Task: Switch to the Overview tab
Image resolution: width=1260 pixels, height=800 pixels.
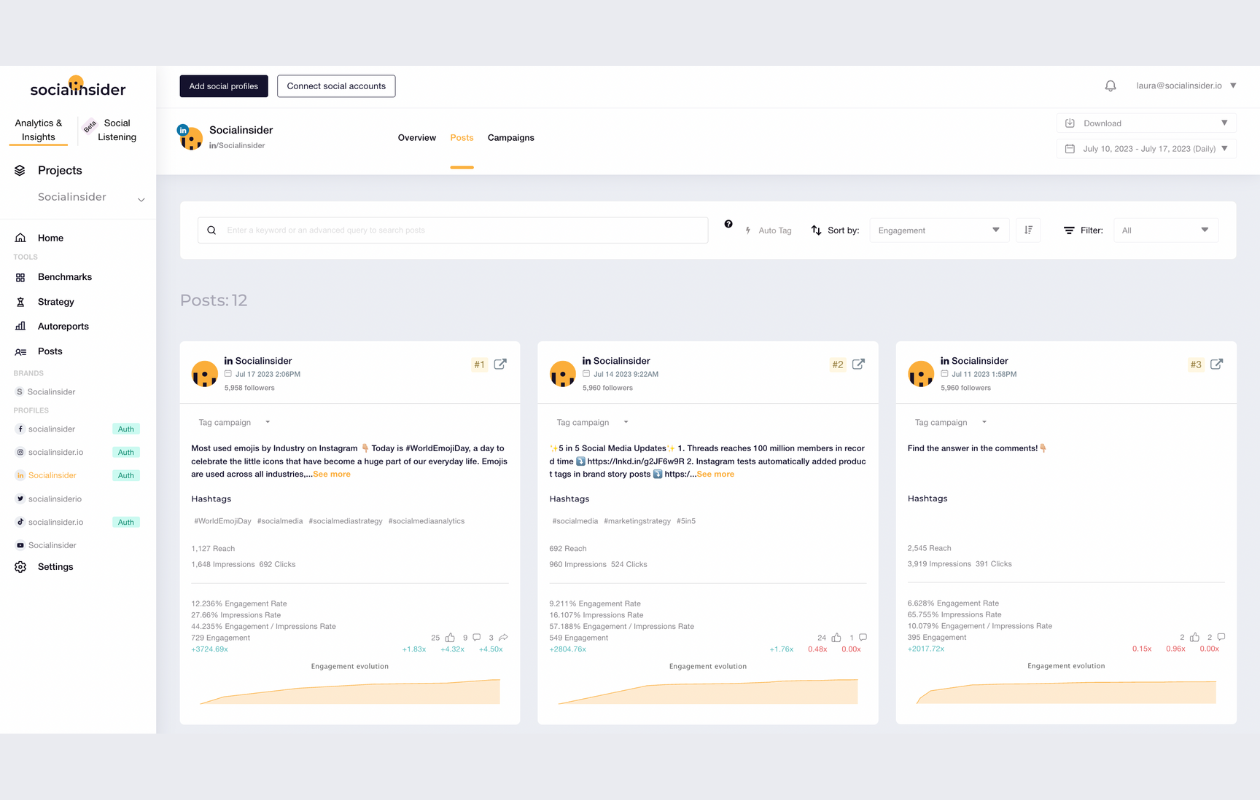Action: tap(417, 138)
